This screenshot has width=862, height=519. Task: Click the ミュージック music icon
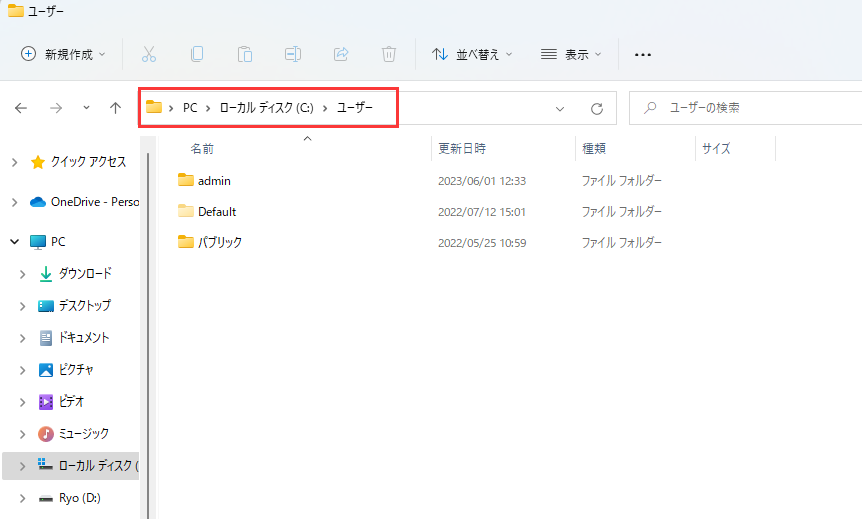pos(46,434)
